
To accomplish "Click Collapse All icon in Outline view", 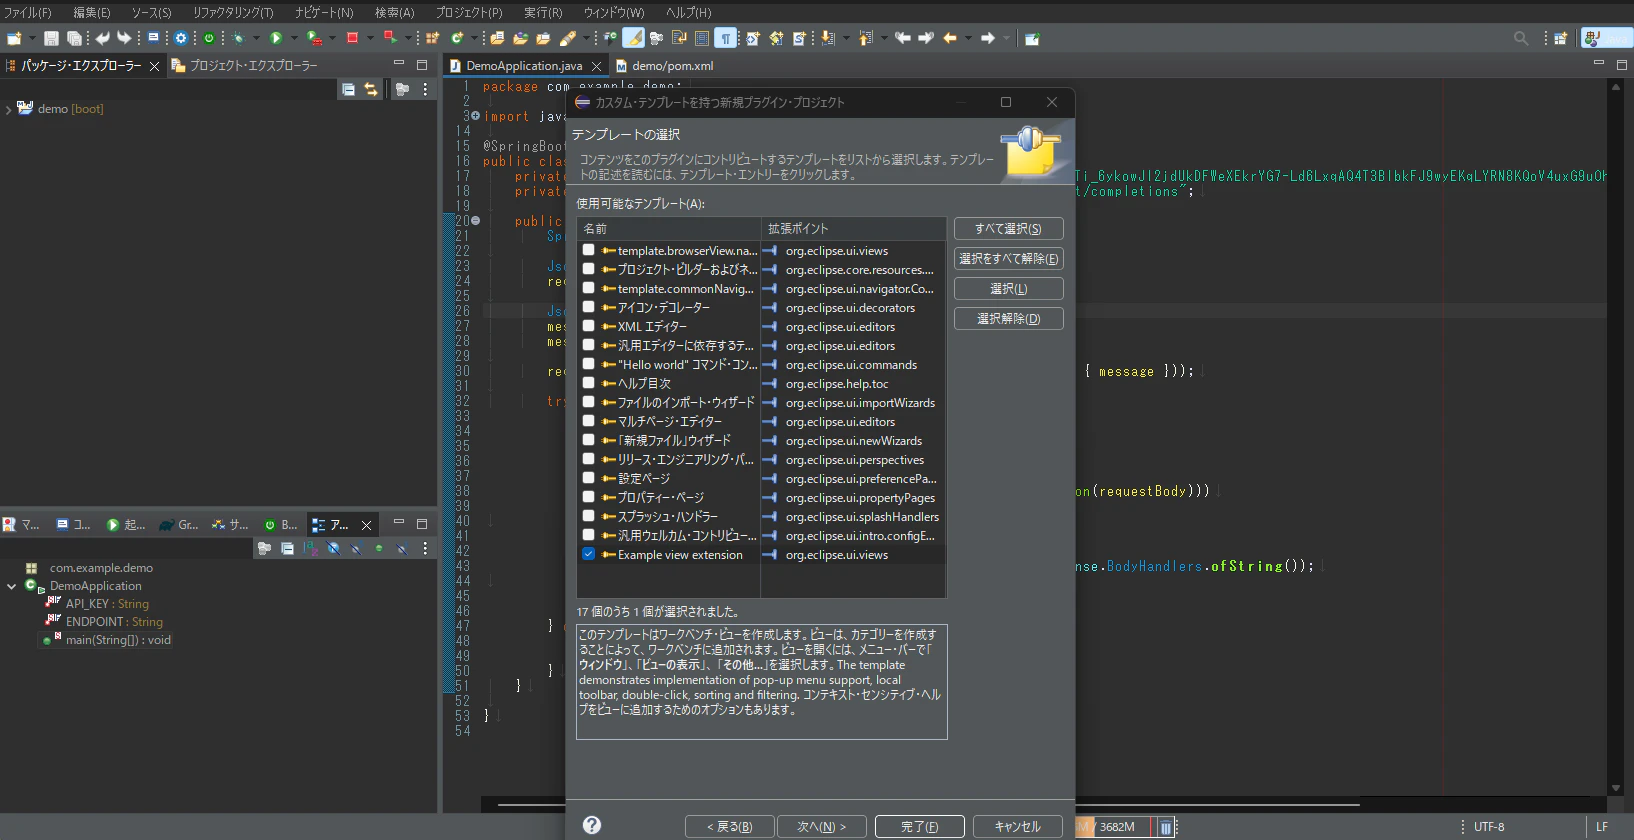I will point(287,548).
